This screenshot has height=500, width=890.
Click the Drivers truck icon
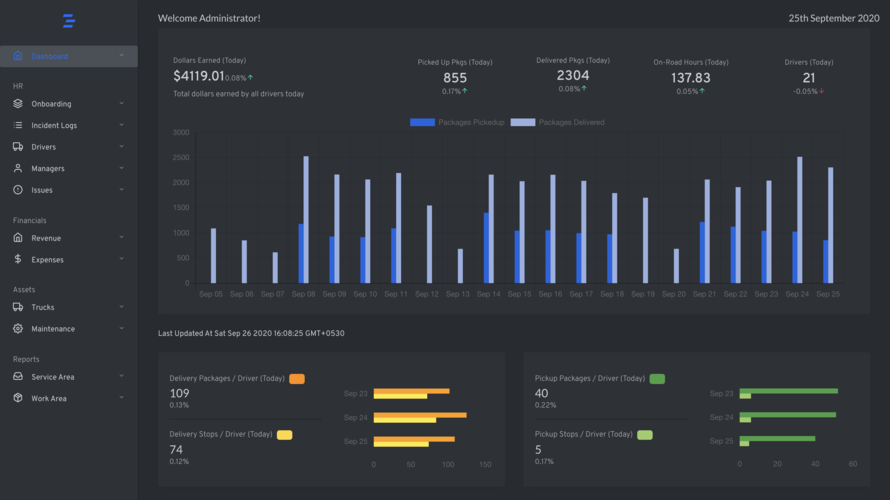click(18, 146)
